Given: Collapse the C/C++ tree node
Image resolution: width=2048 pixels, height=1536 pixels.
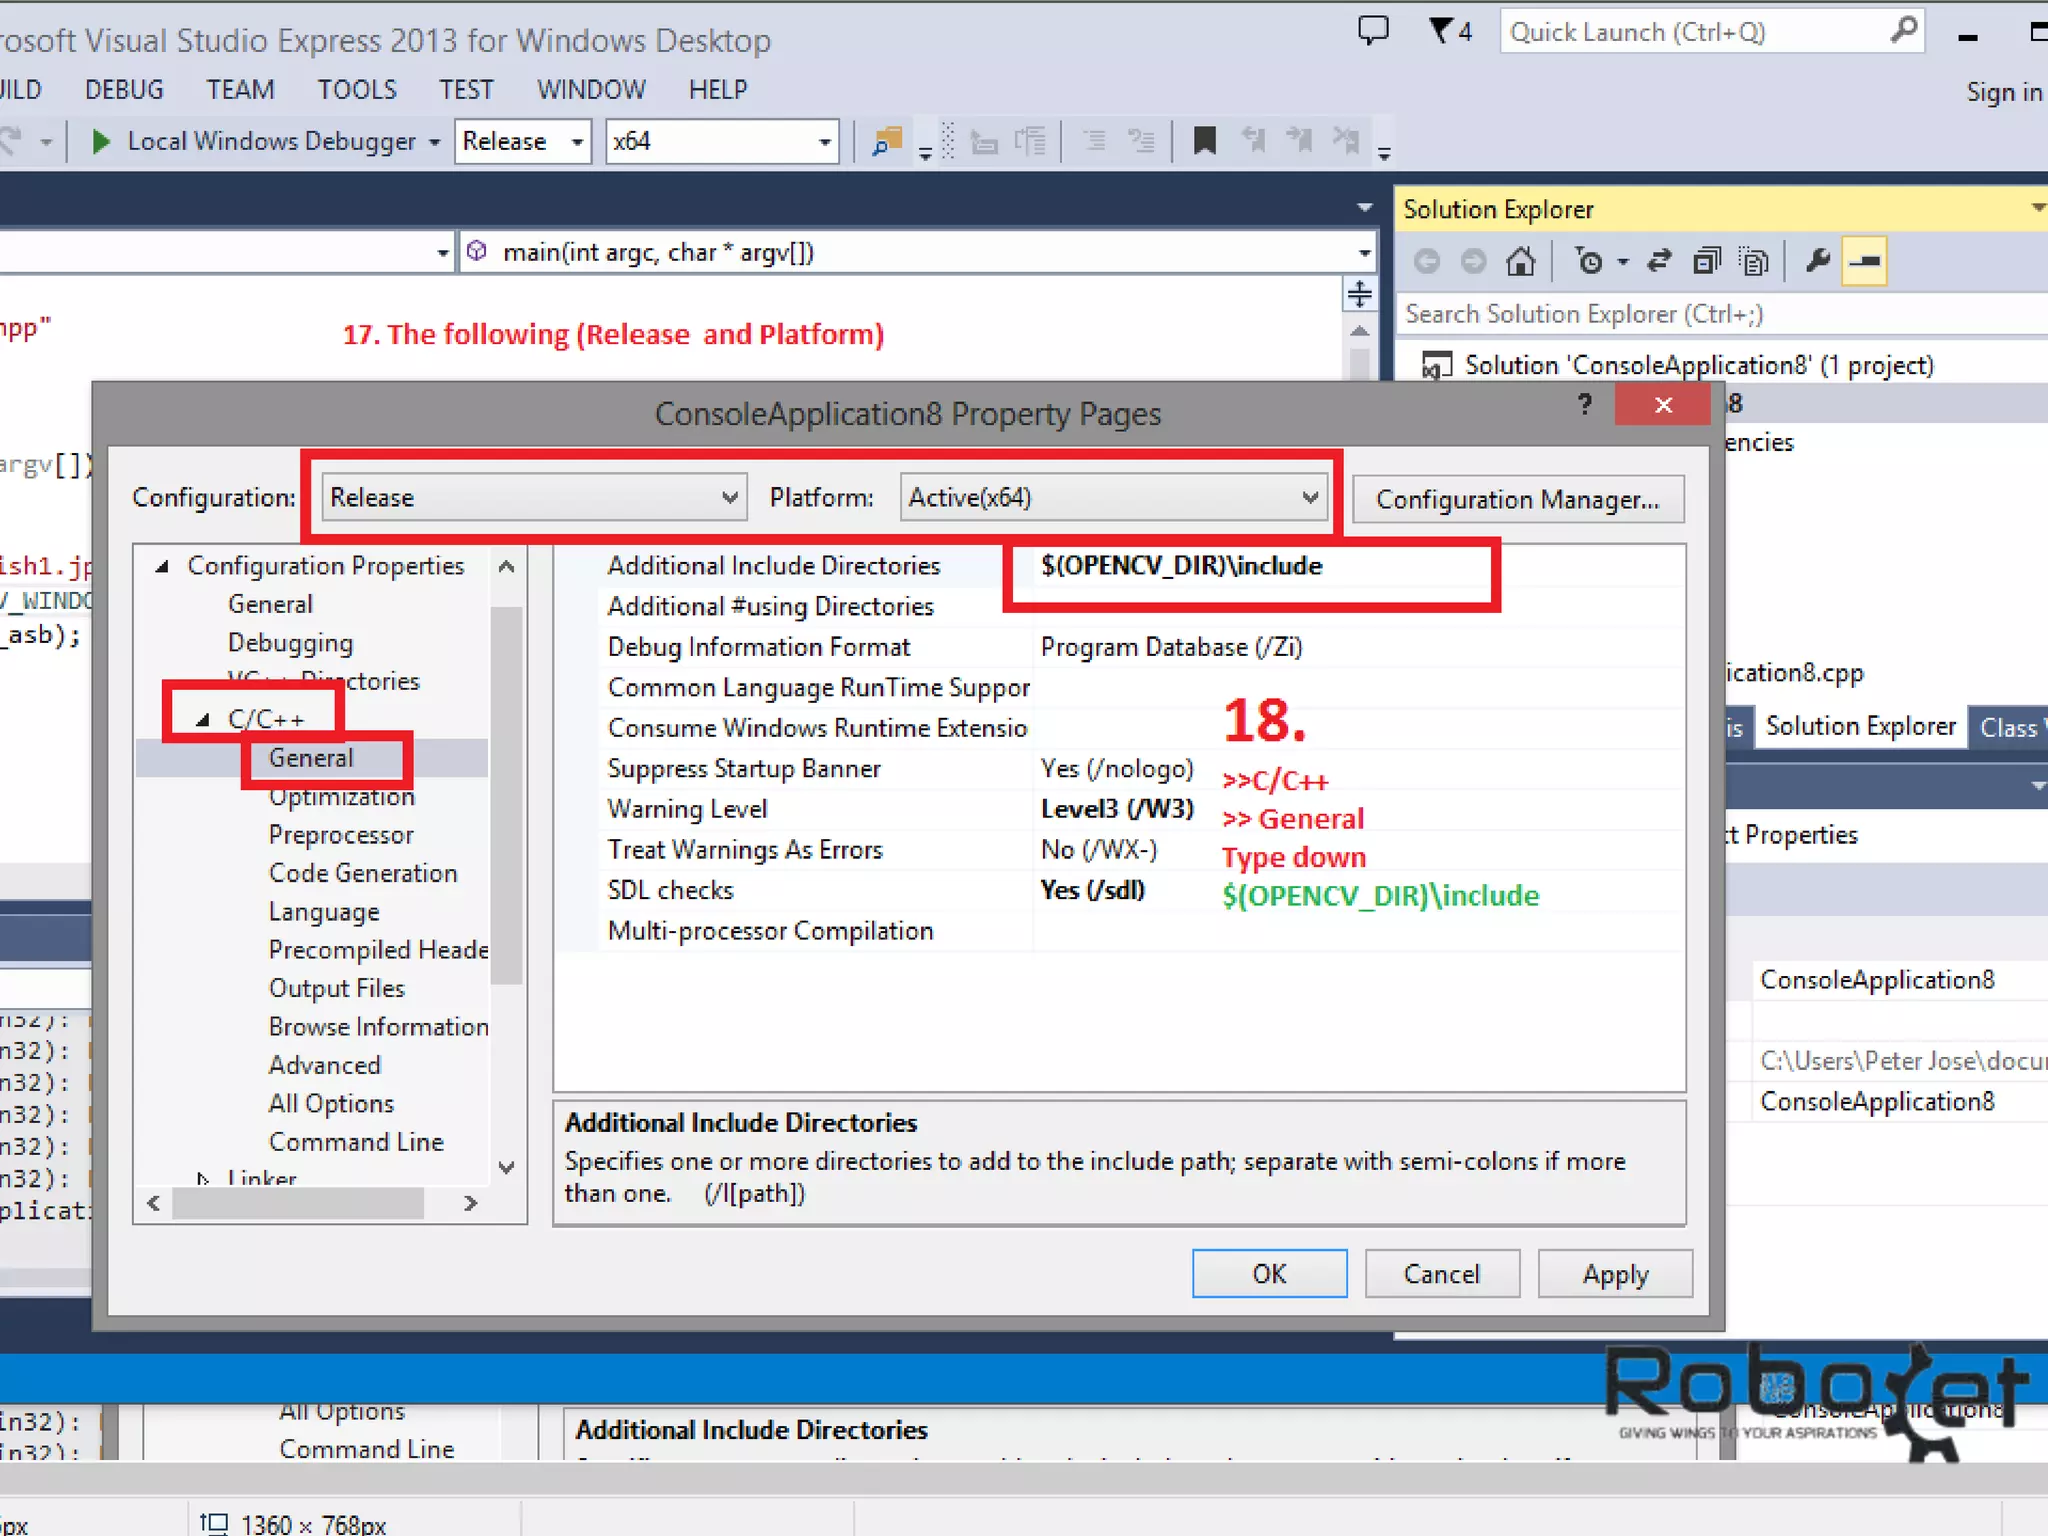Looking at the screenshot, I should [x=203, y=719].
